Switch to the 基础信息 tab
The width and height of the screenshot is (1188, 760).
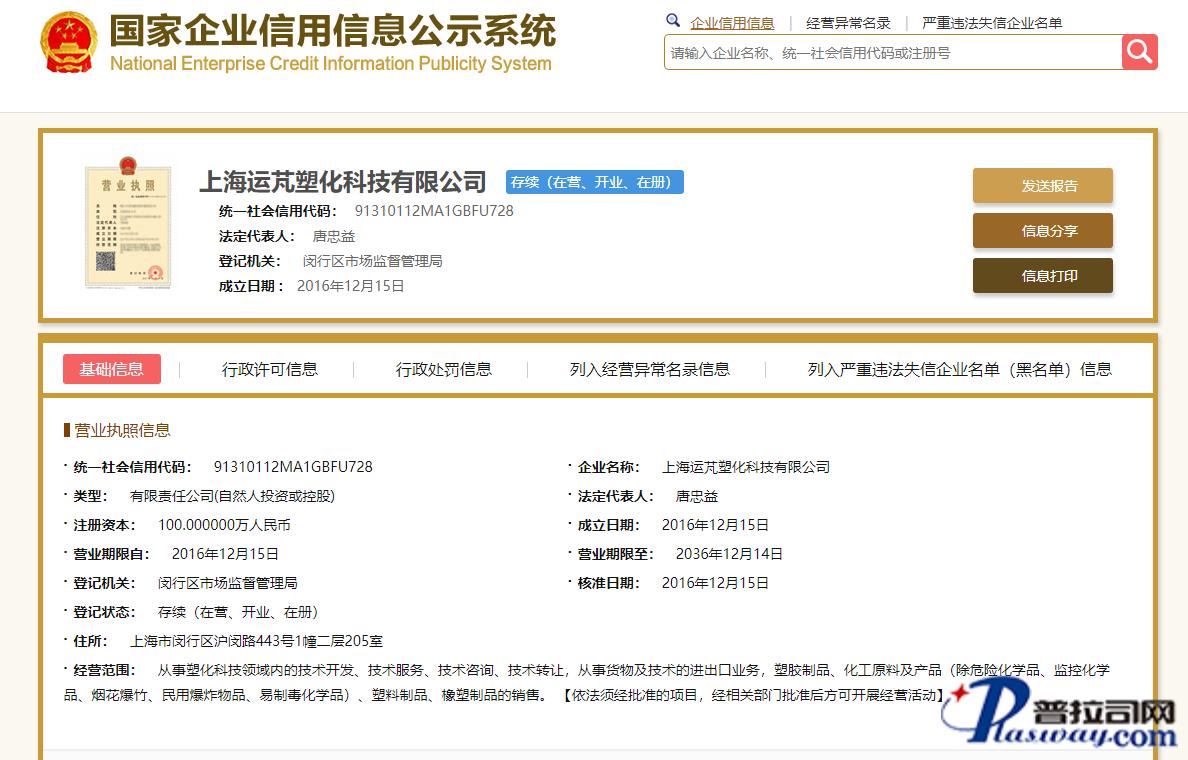[x=112, y=369]
